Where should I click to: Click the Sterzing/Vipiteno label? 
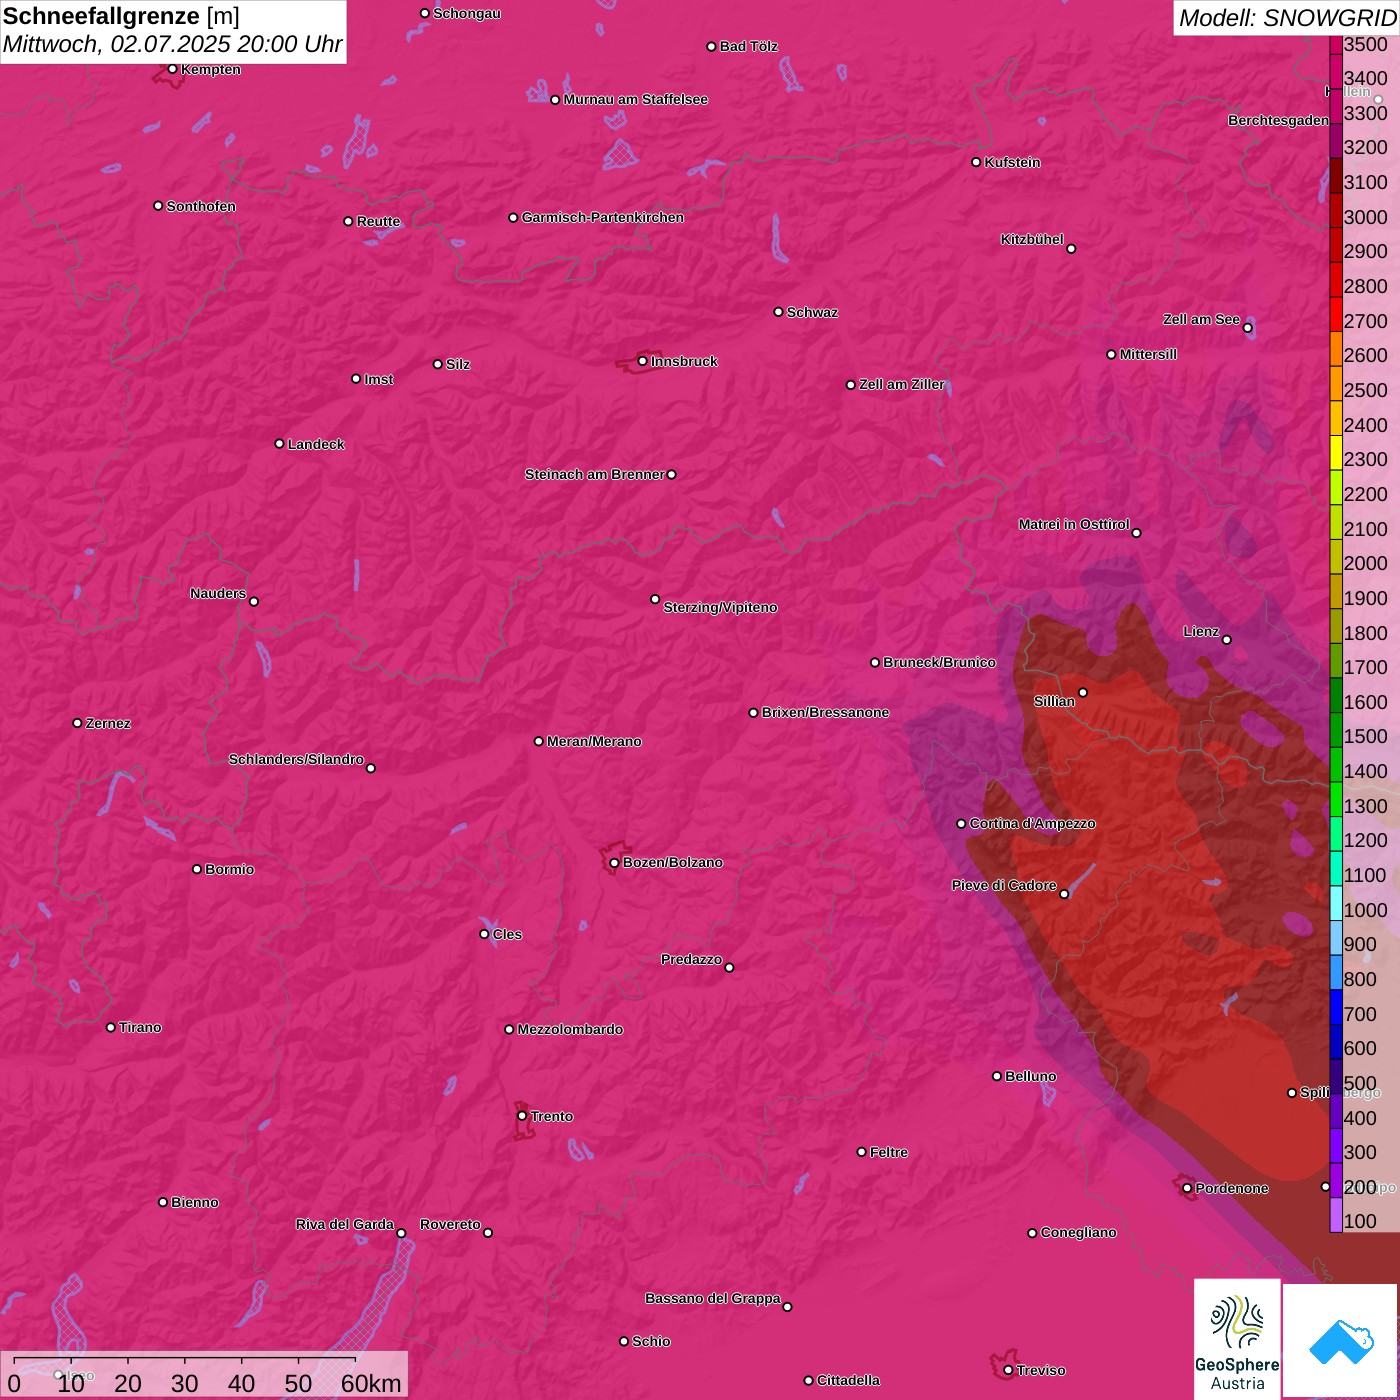point(720,607)
